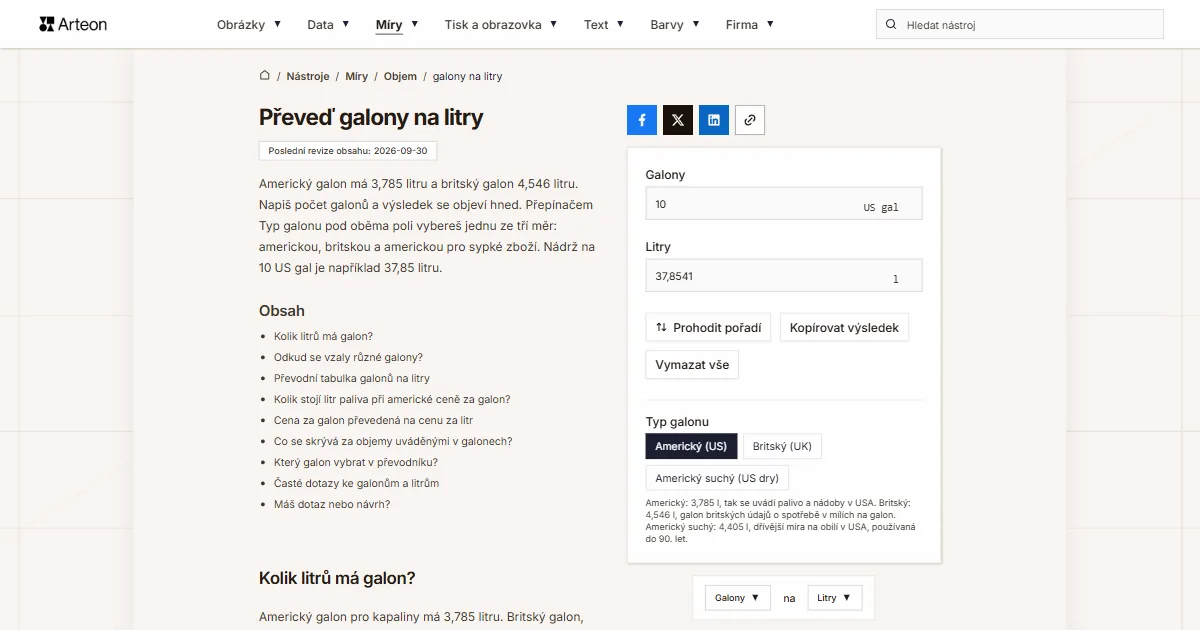1200x630 pixels.
Task: Share the page on Facebook
Action: click(x=642, y=120)
